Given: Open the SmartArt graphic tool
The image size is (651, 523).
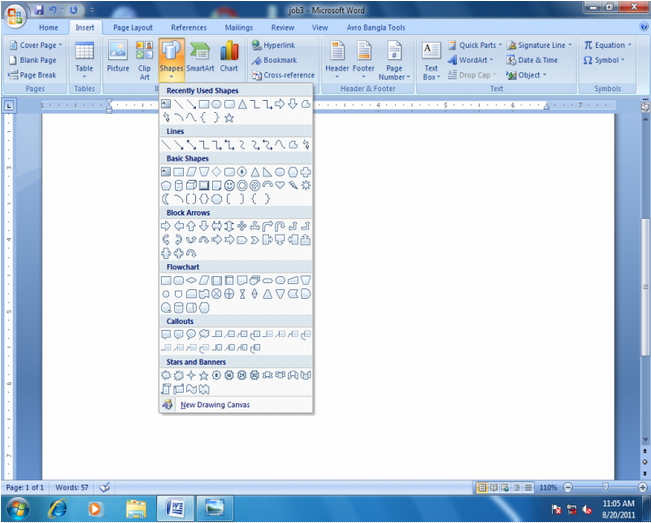Looking at the screenshot, I should [x=200, y=57].
